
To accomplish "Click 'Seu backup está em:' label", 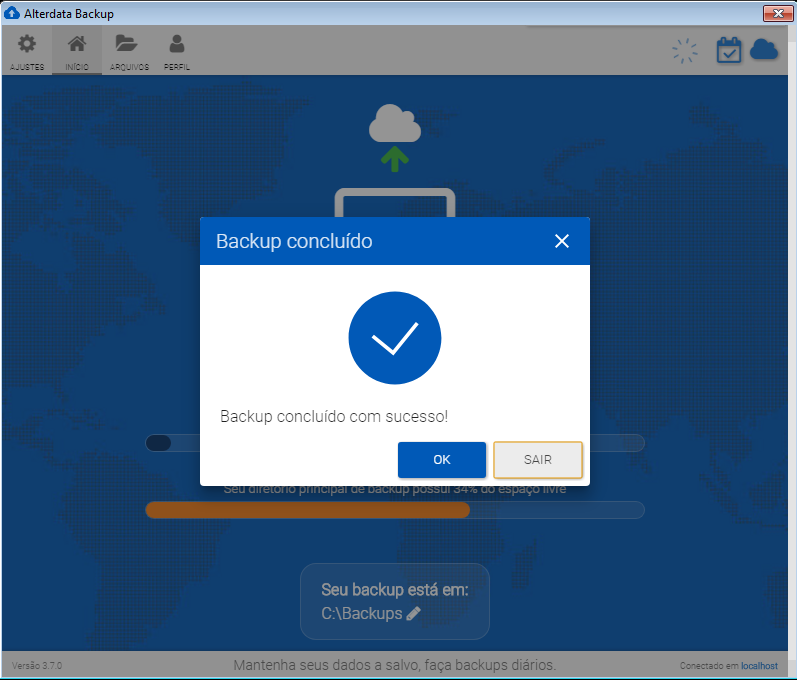I will point(394,590).
